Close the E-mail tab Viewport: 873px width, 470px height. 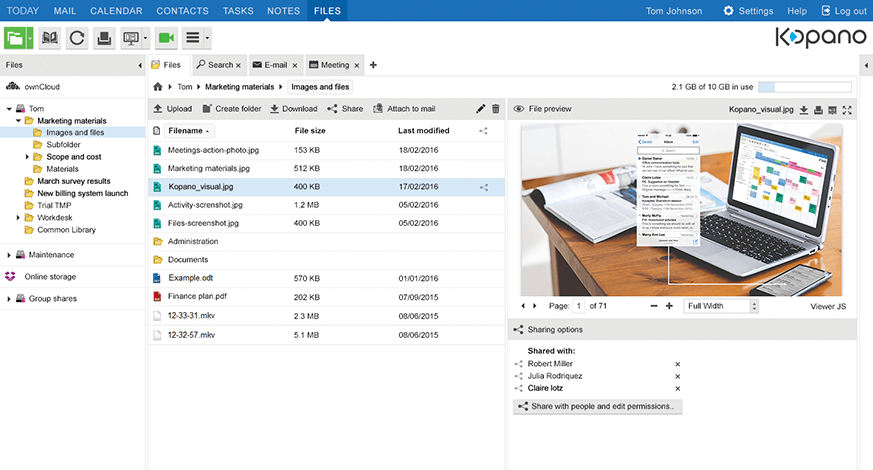point(295,65)
